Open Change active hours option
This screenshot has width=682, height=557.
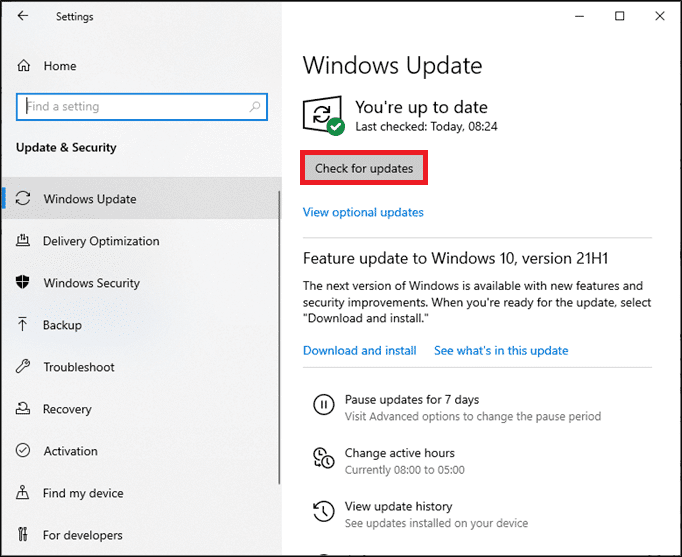pyautogui.click(x=399, y=453)
